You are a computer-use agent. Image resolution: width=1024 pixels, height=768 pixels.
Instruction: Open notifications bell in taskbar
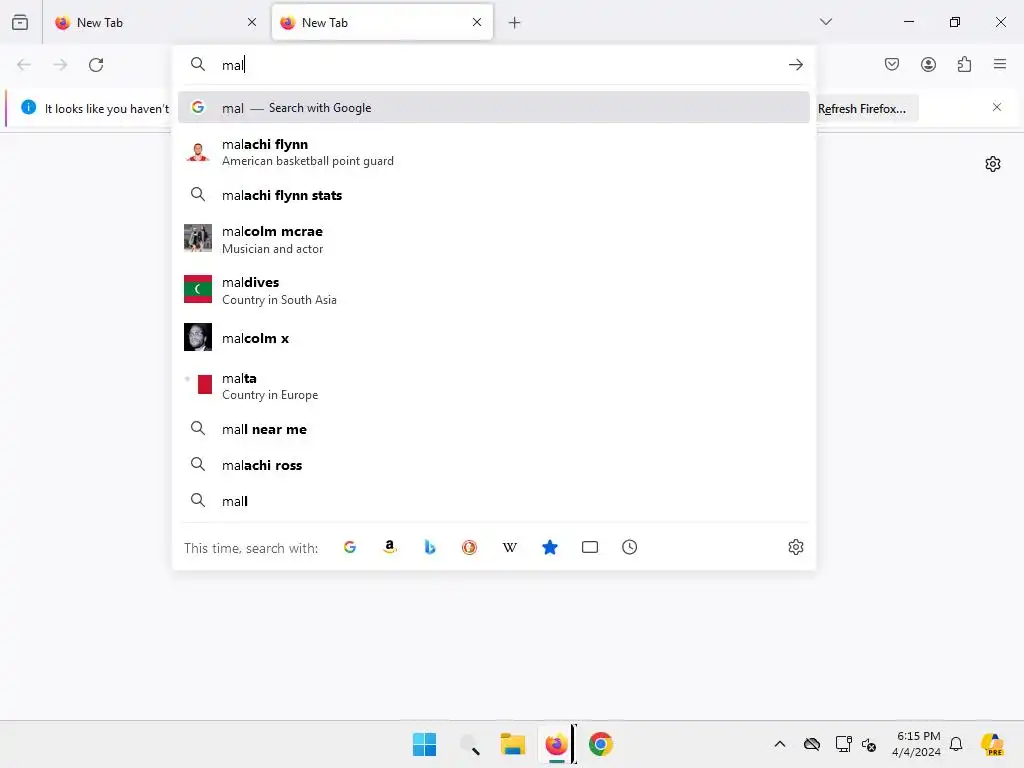[x=956, y=744]
